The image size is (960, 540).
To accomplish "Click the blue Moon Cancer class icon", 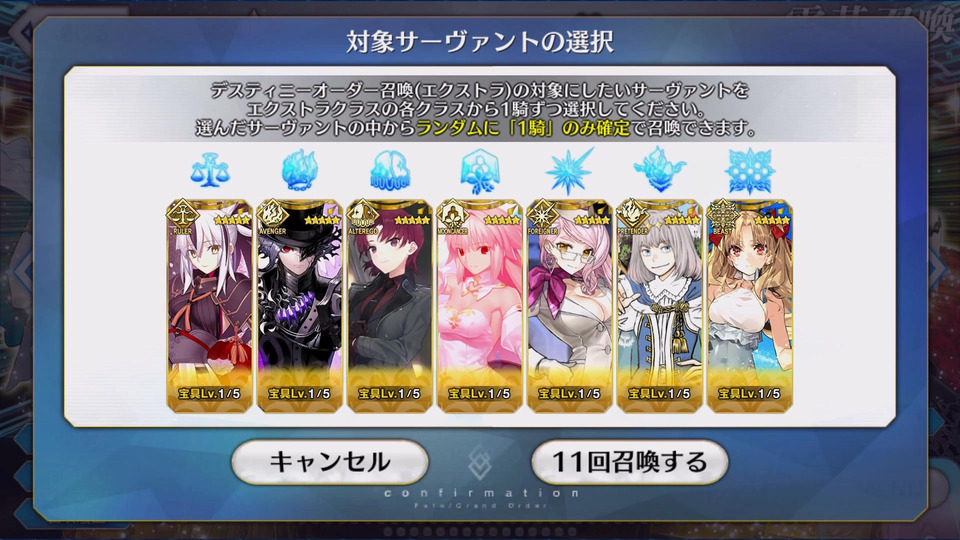I will coord(479,171).
